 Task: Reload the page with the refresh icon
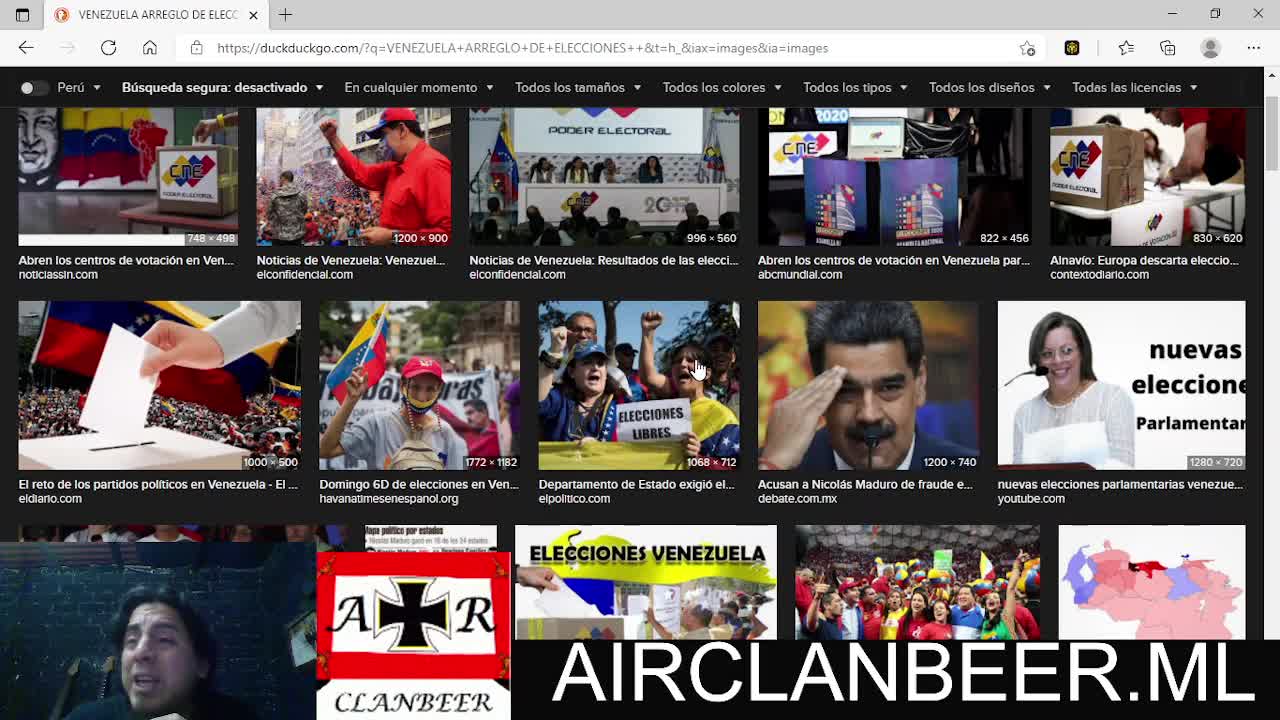point(108,48)
